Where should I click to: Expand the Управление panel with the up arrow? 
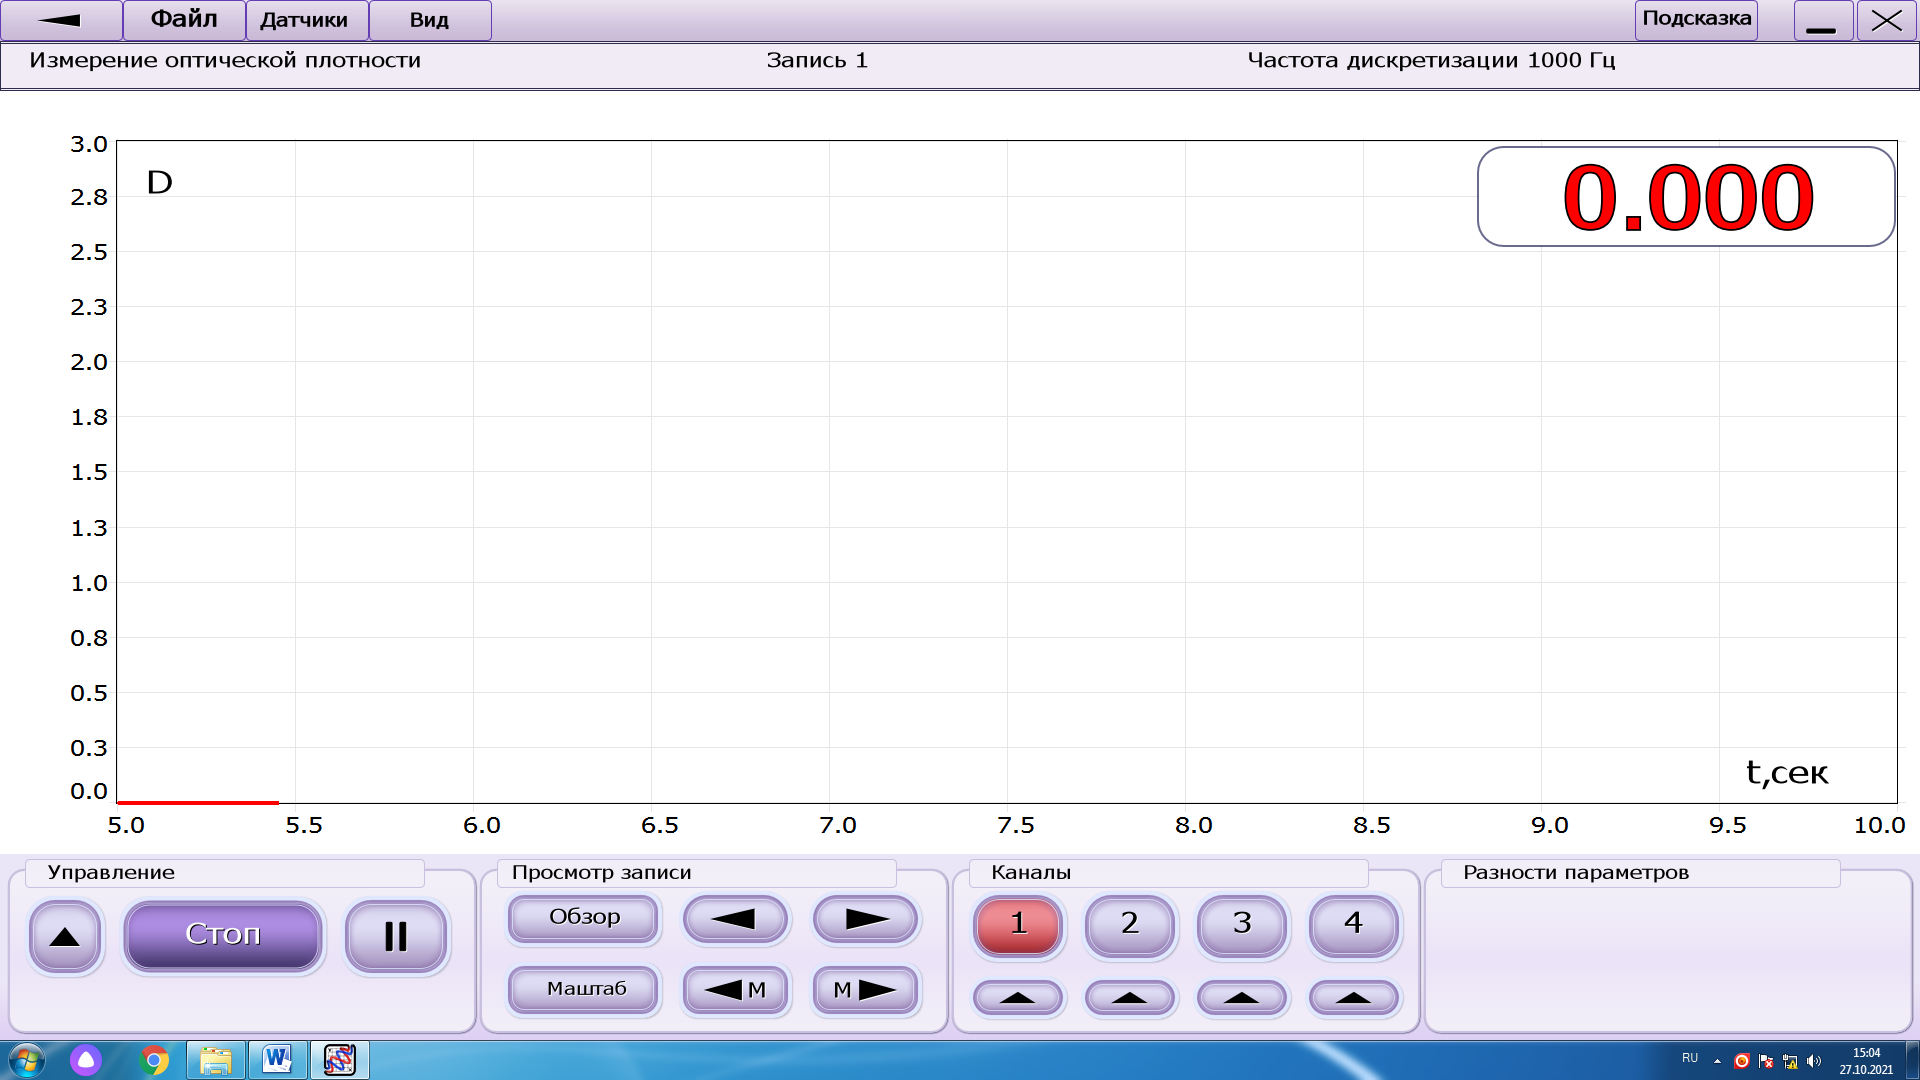65,937
